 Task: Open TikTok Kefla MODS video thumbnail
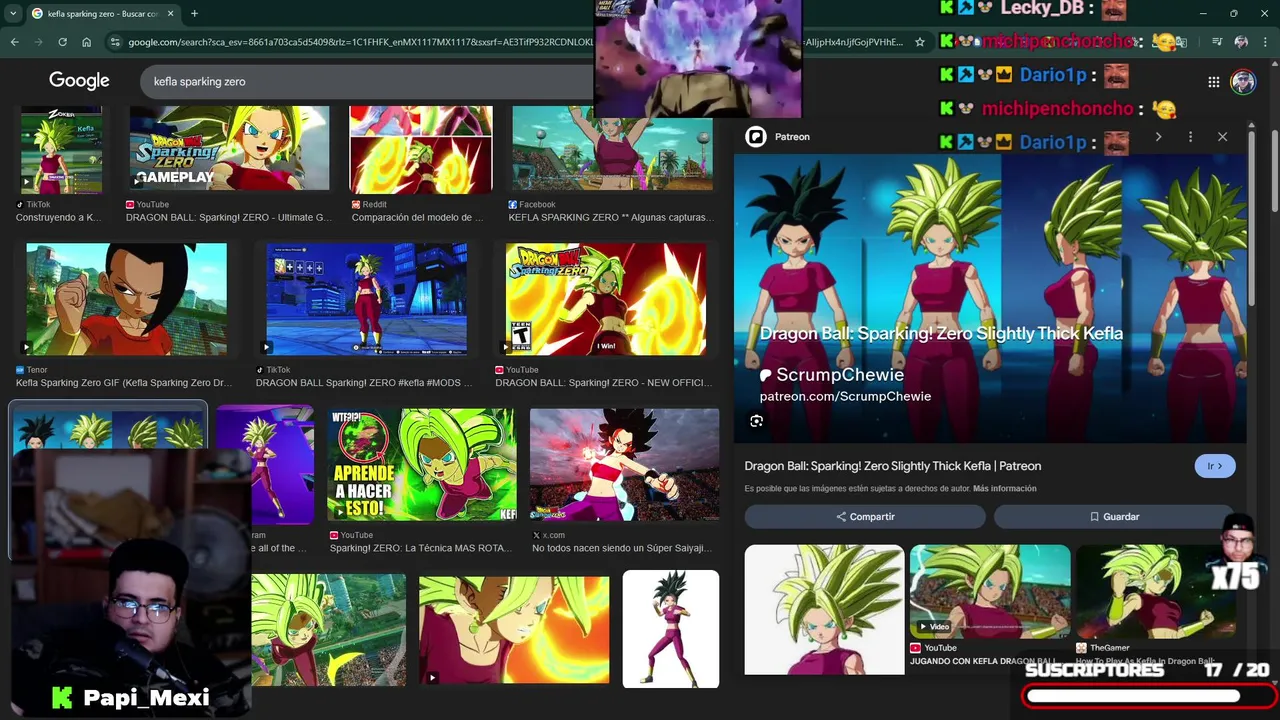[367, 299]
